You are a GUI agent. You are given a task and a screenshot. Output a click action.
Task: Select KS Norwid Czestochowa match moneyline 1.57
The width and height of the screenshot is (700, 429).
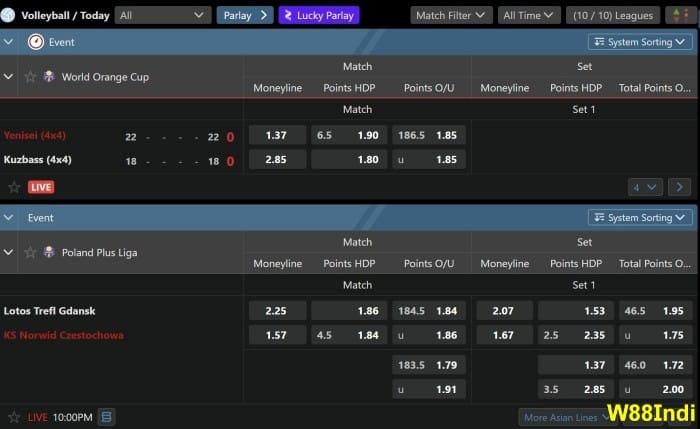point(277,335)
